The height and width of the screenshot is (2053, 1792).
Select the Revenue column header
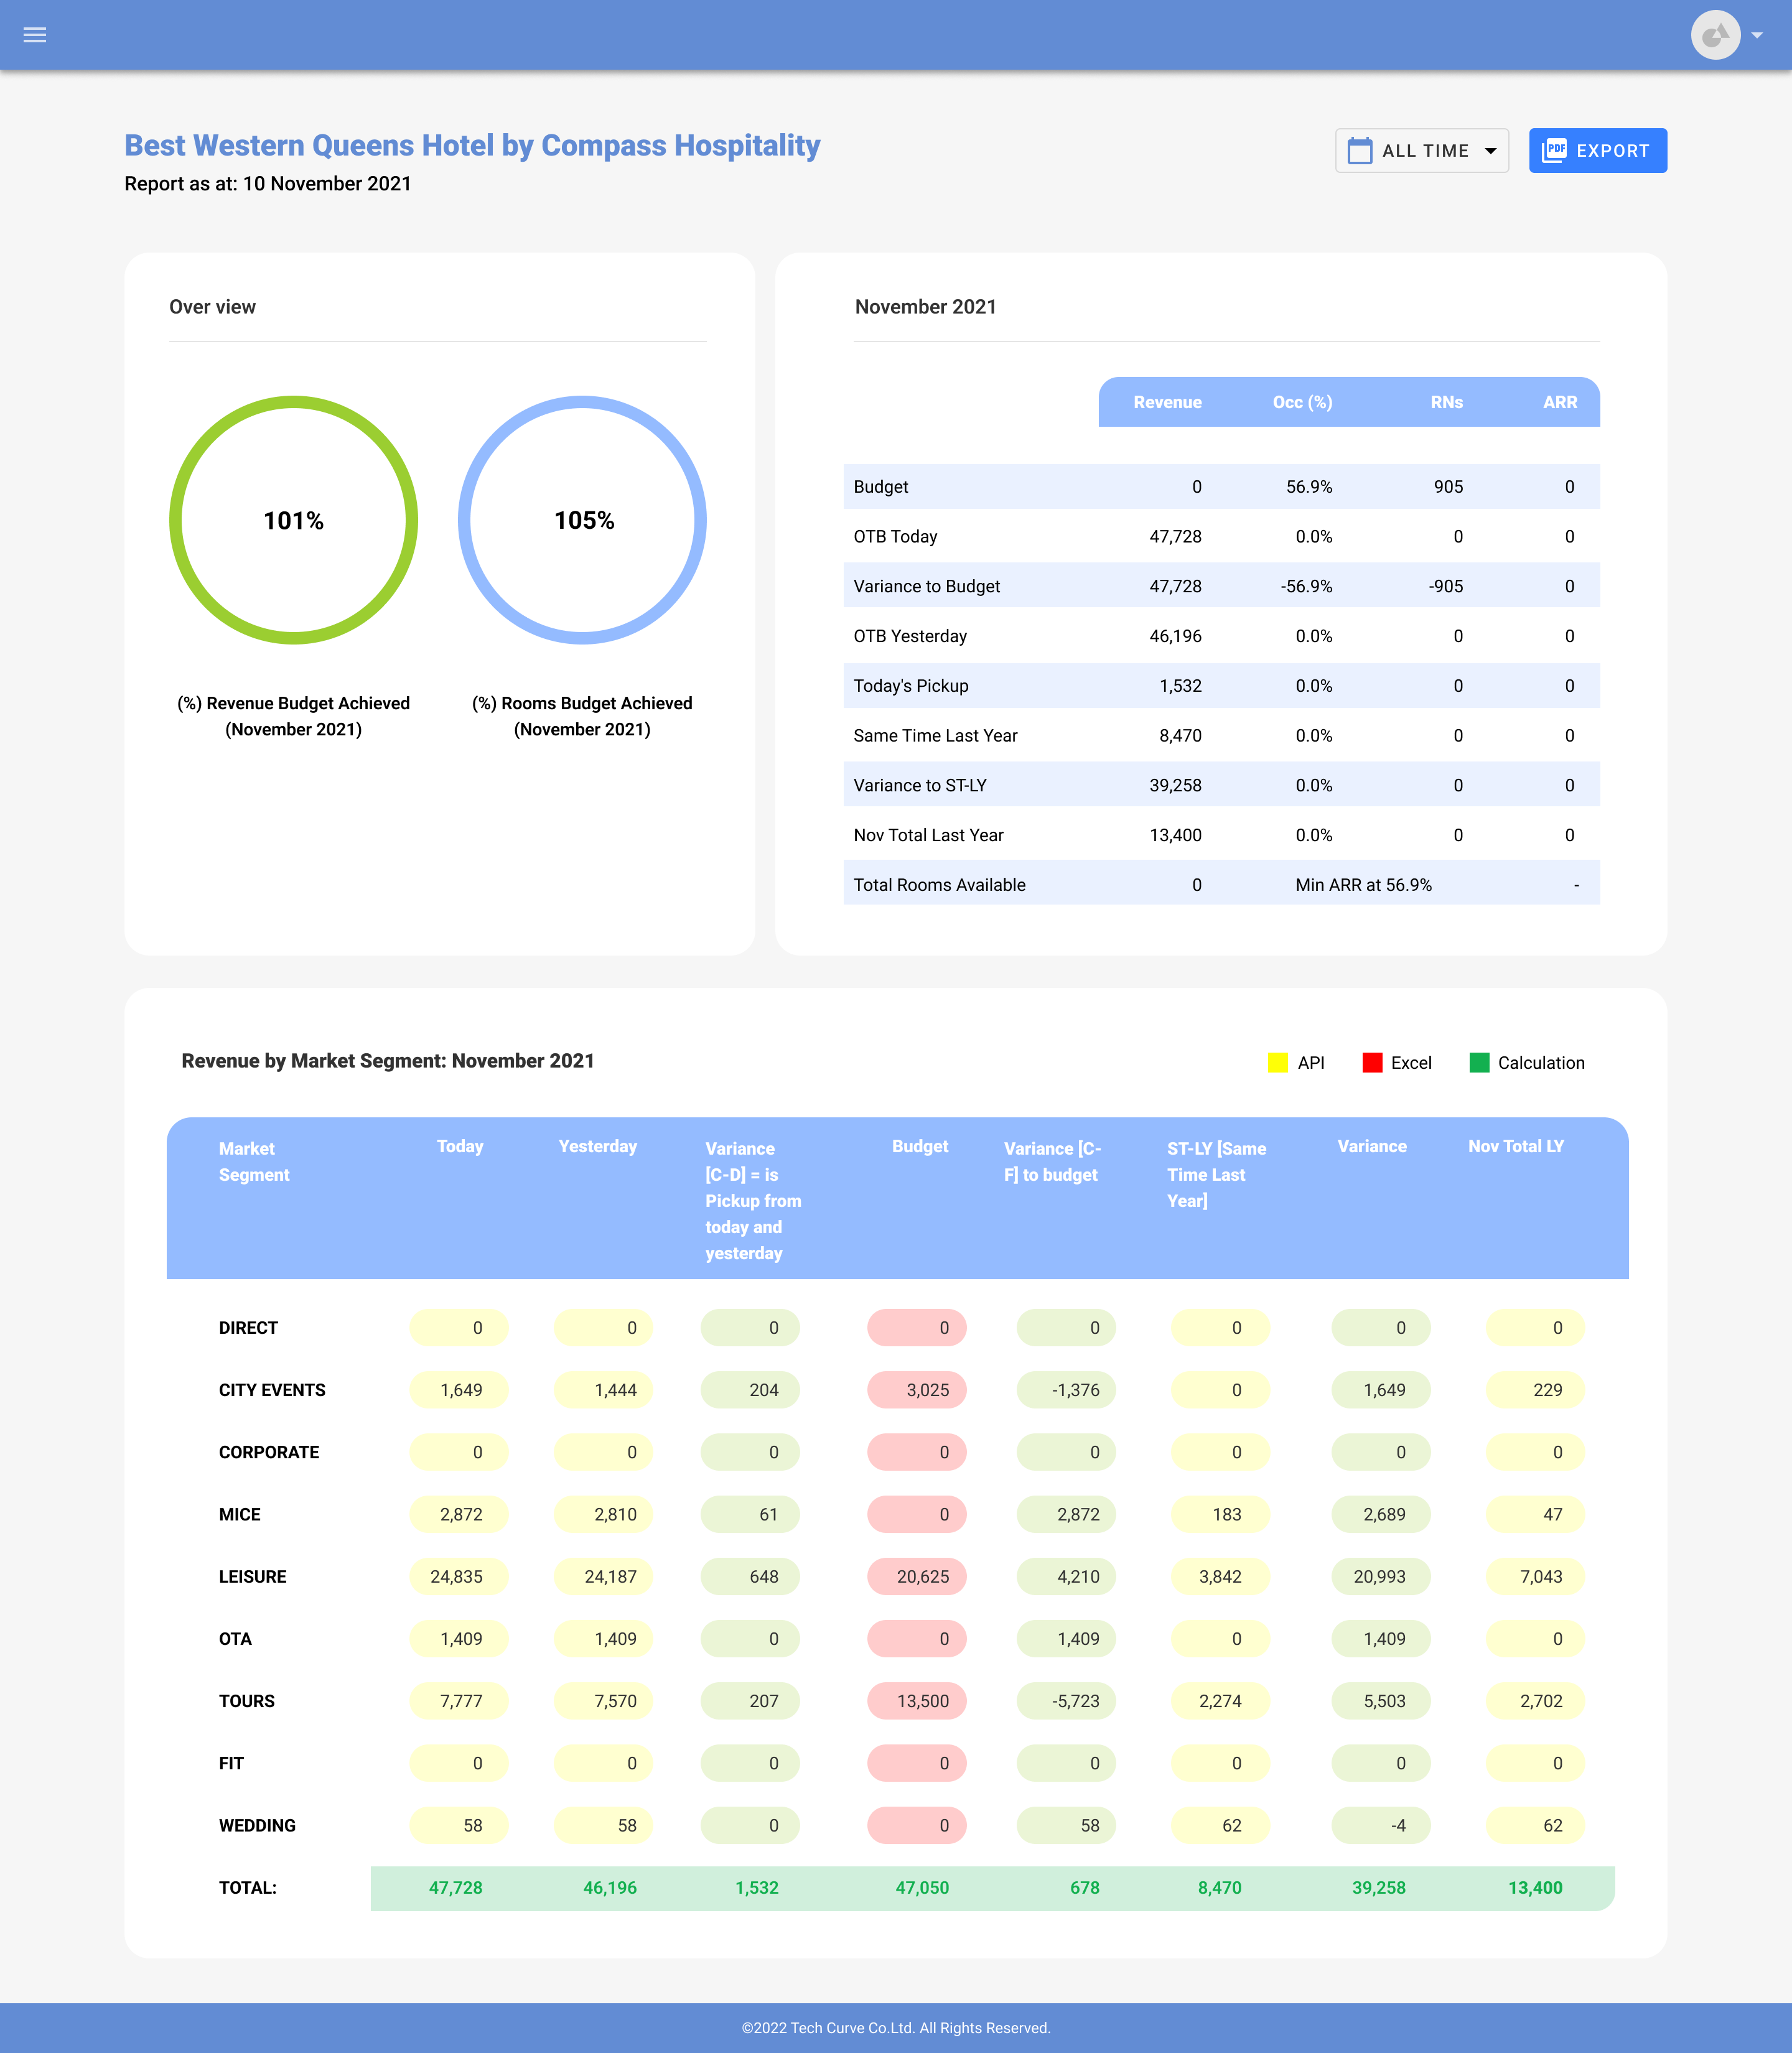pyautogui.click(x=1167, y=402)
